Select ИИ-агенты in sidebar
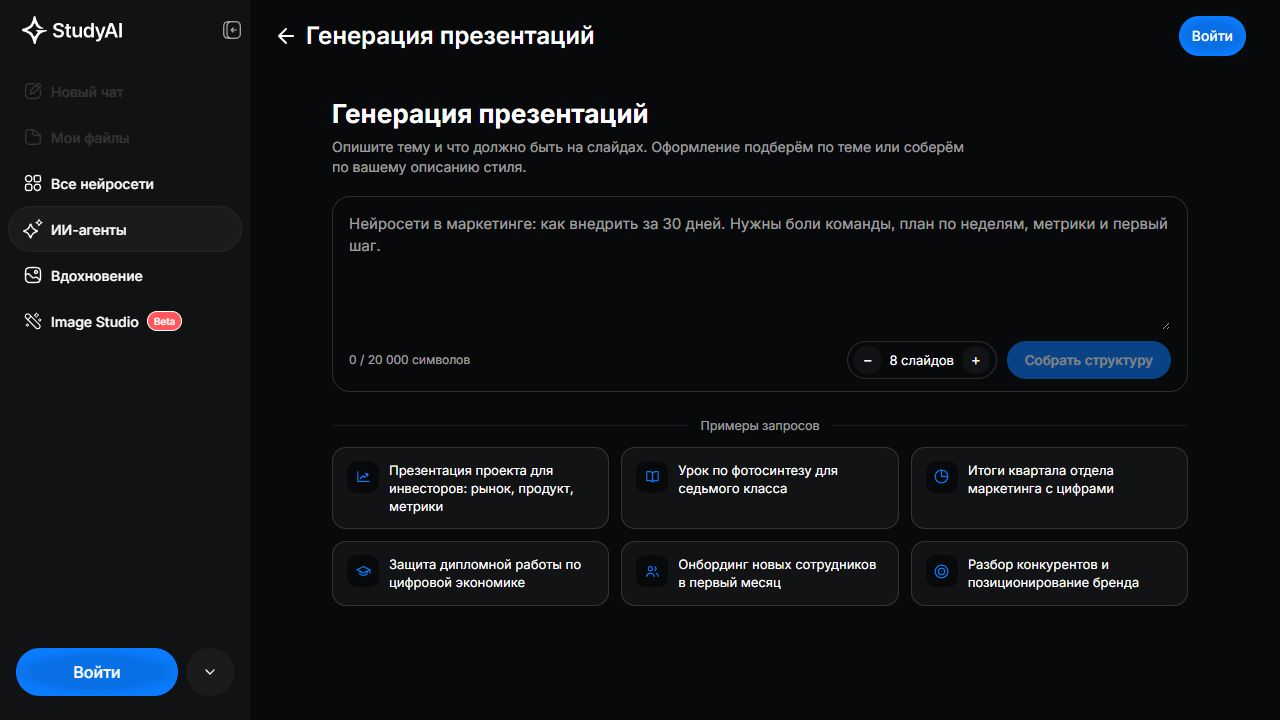 tap(125, 229)
